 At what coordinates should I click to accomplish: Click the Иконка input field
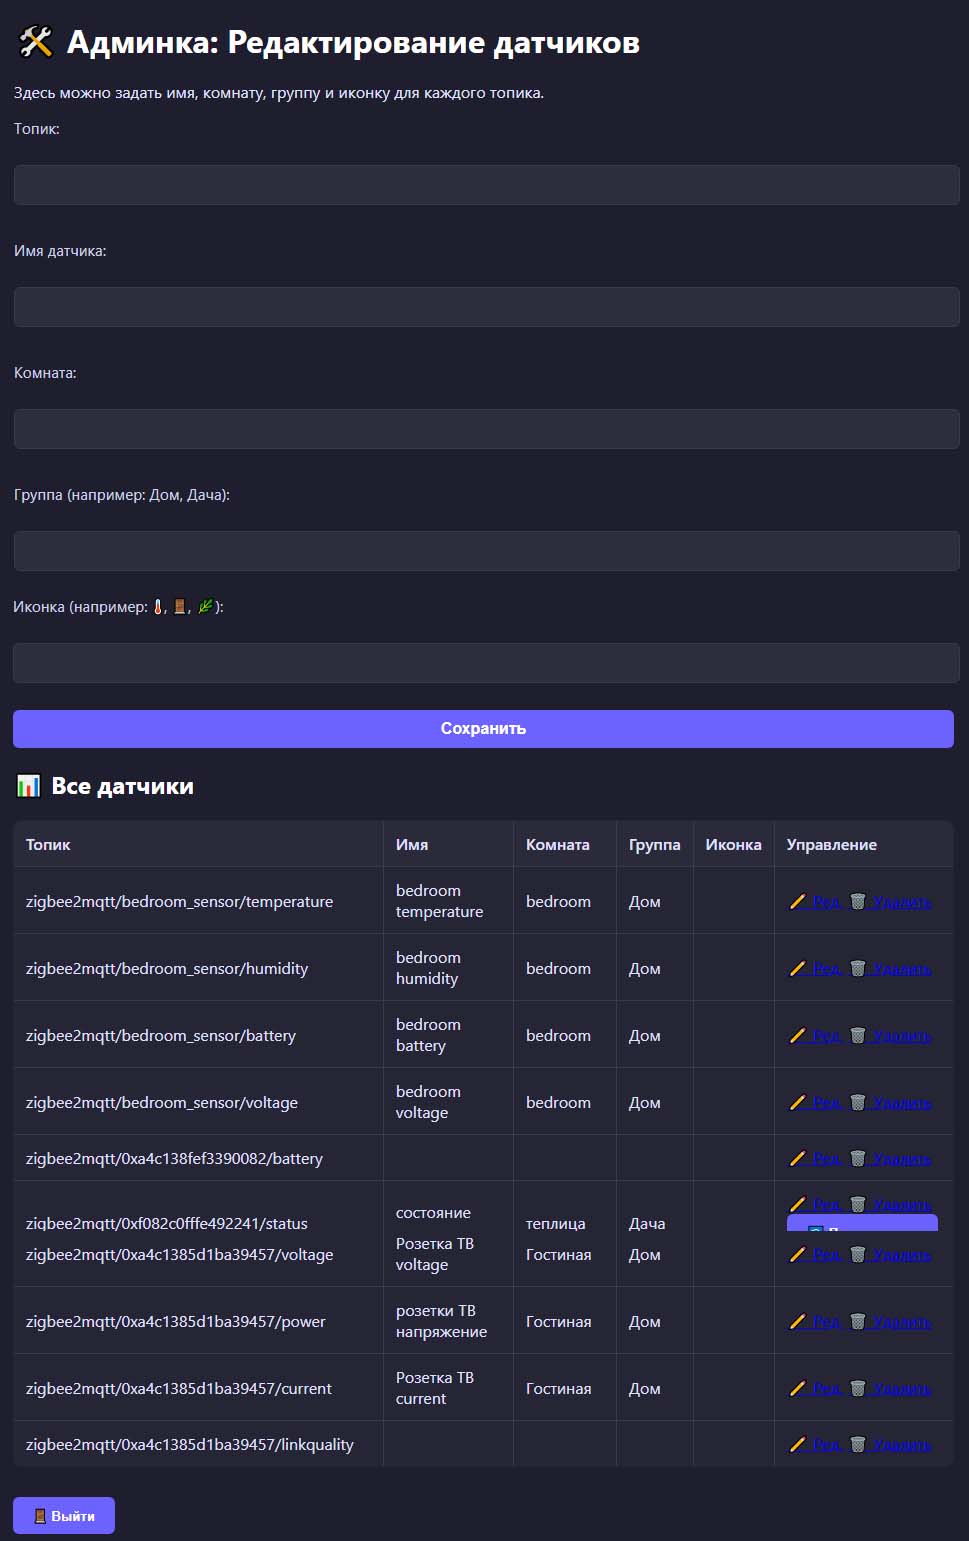click(484, 662)
